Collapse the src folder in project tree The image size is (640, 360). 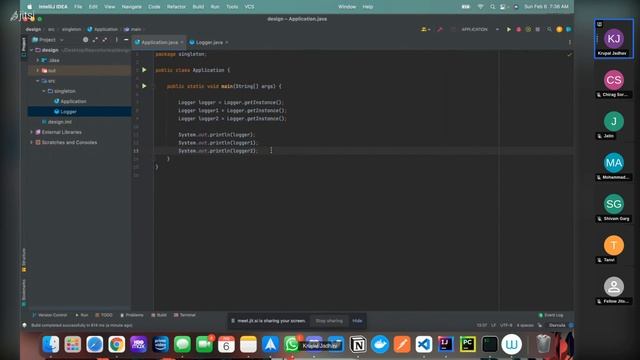(x=38, y=81)
